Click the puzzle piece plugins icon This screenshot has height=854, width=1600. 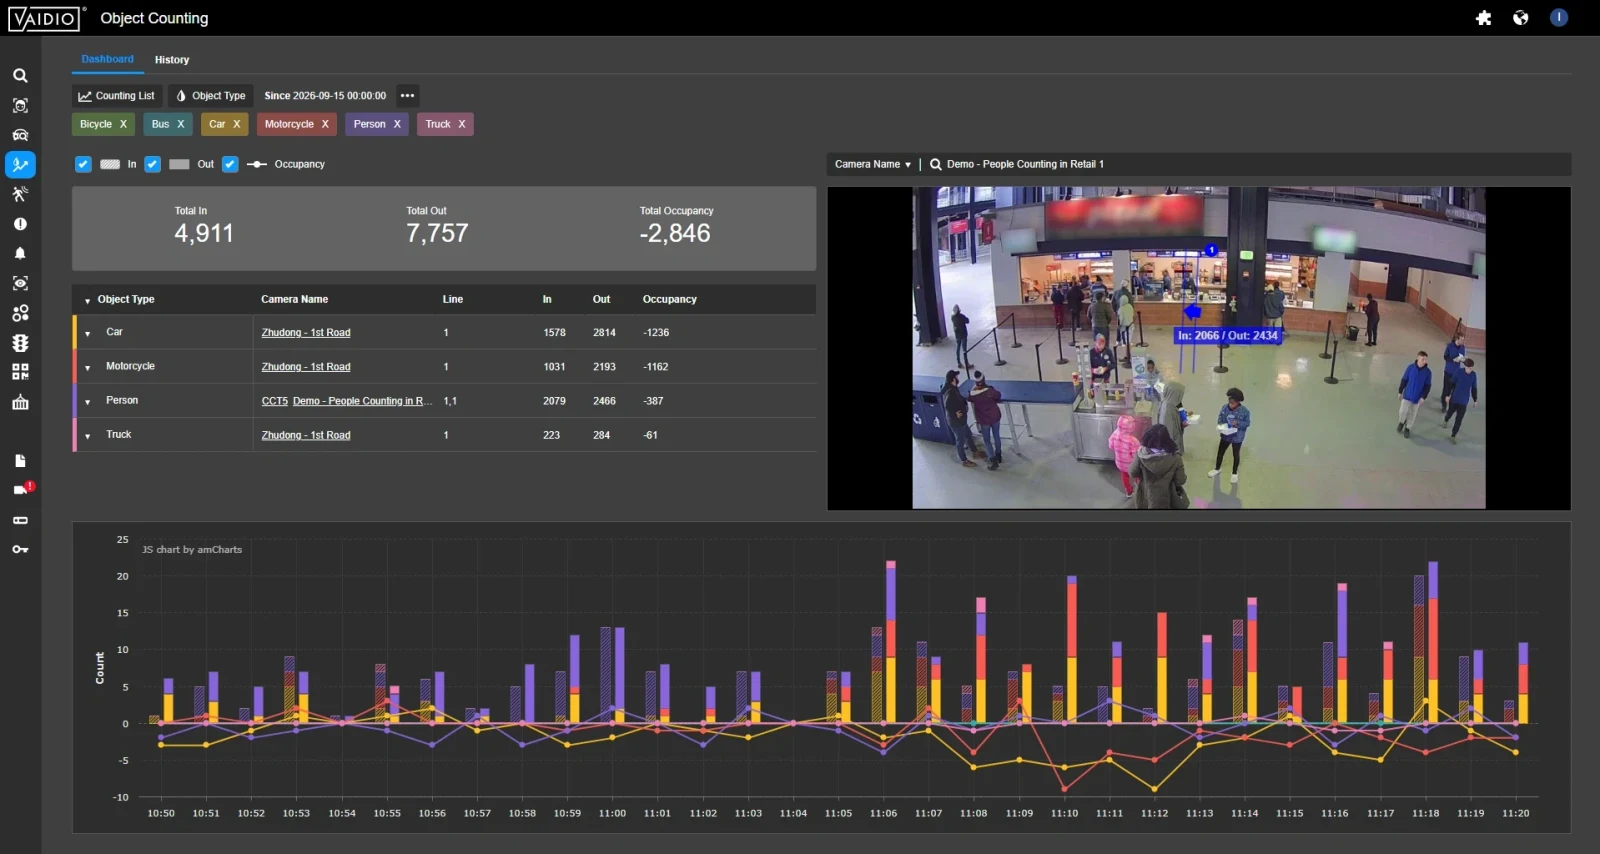(1484, 18)
